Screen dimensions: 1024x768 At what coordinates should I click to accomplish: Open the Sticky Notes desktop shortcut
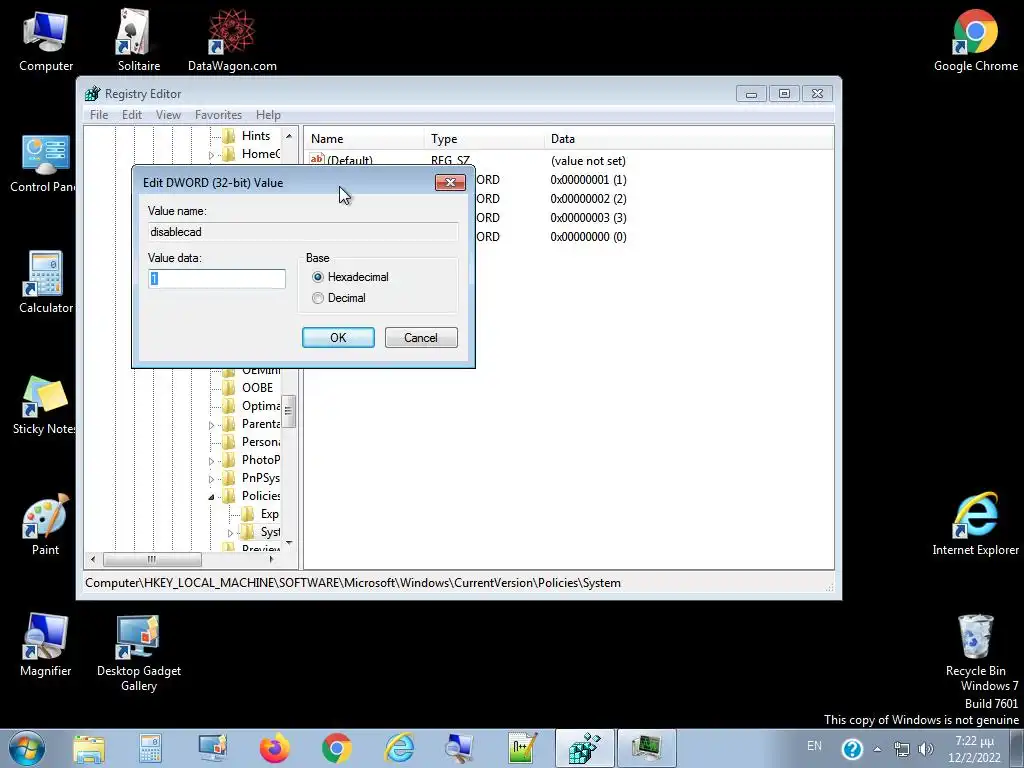43,405
